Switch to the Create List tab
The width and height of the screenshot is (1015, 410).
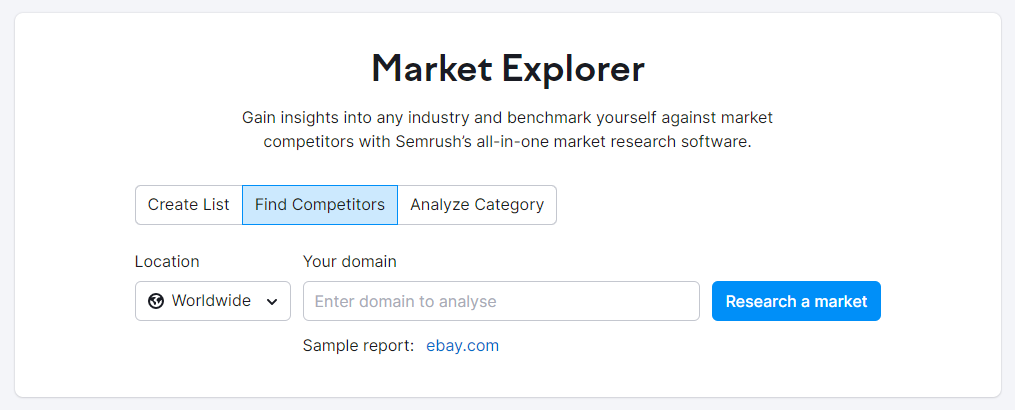(x=188, y=205)
